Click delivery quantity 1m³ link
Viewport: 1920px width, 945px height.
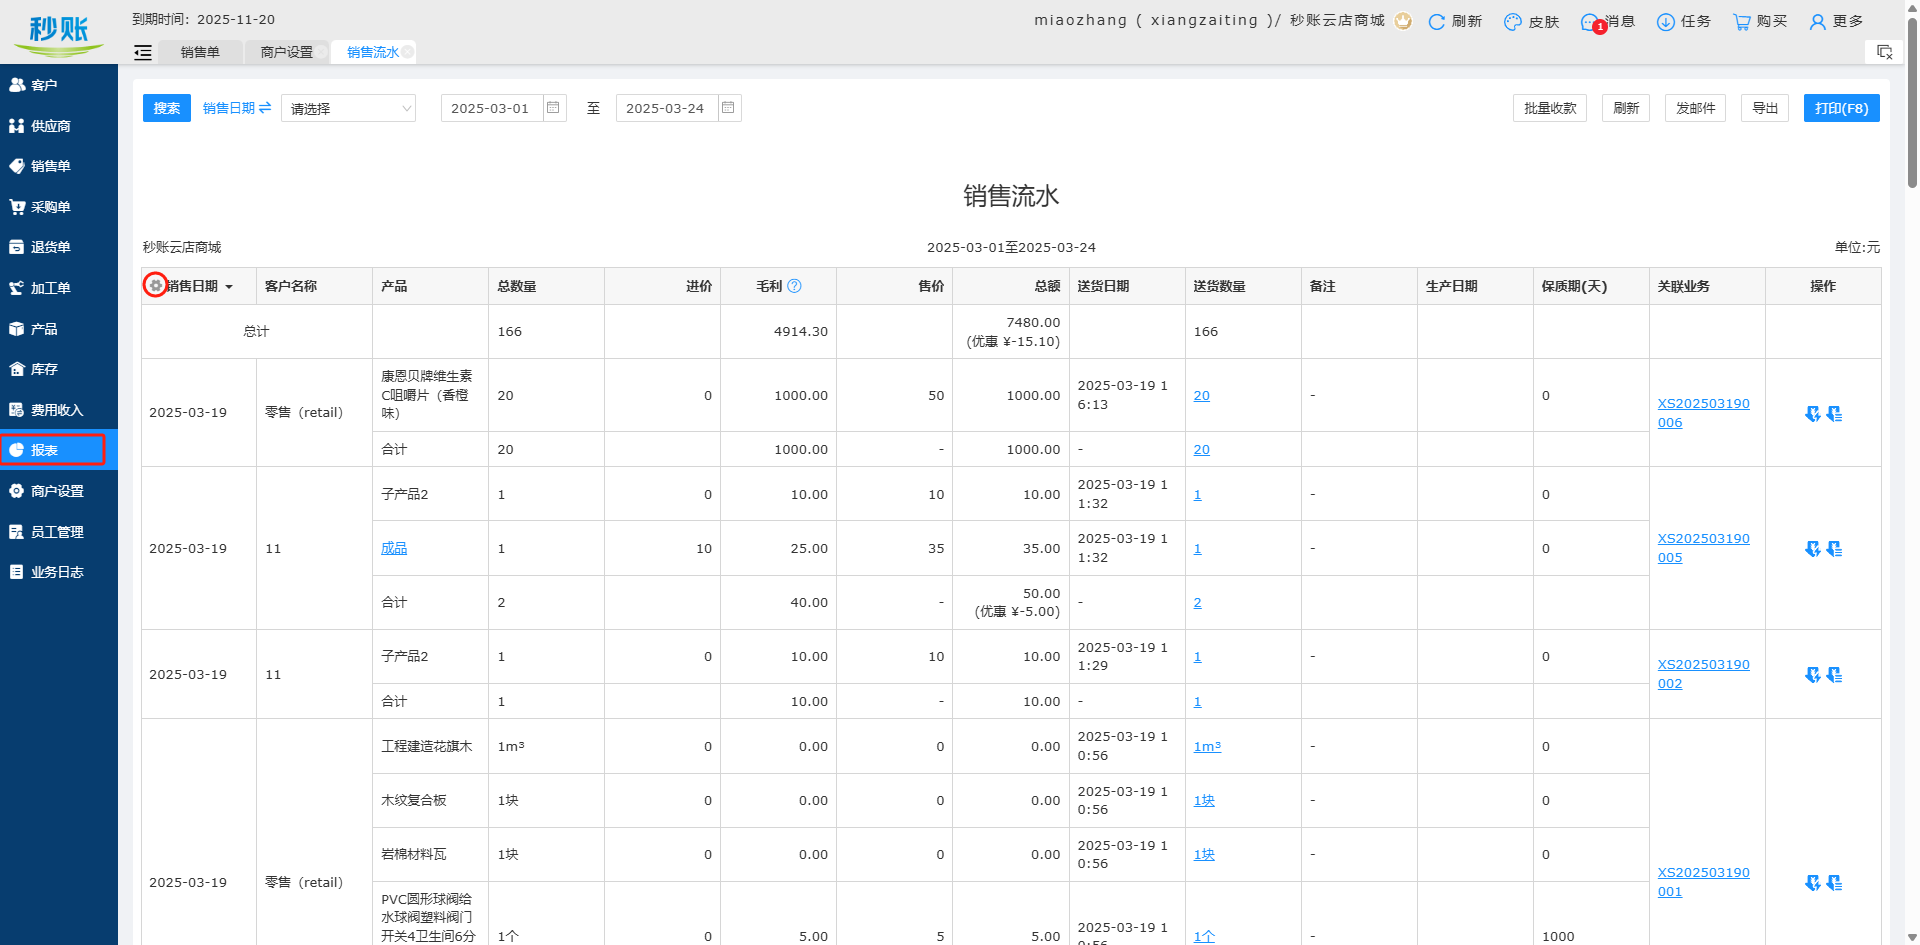pos(1207,746)
